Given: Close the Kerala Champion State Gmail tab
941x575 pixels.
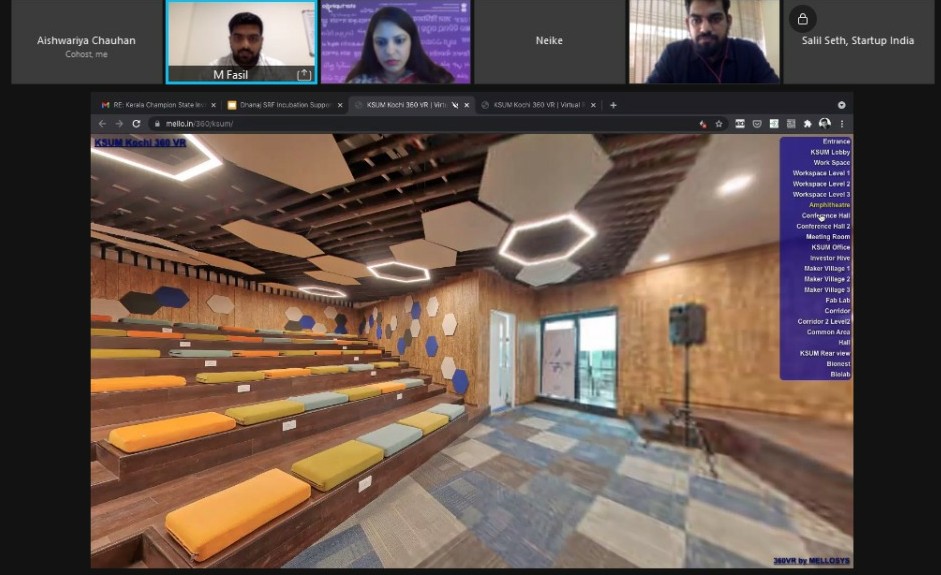Looking at the screenshot, I should tap(213, 105).
